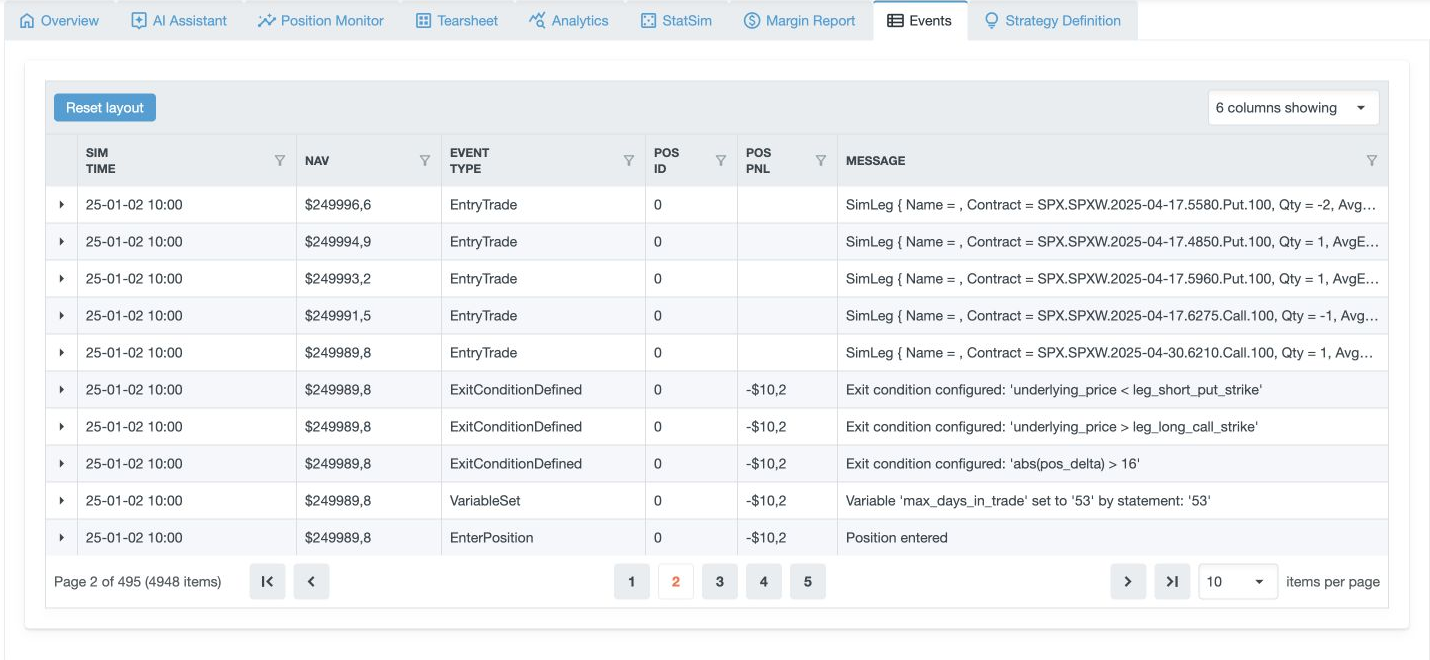Open the Strategy Definition tab
The height and width of the screenshot is (660, 1430).
click(x=1053, y=20)
